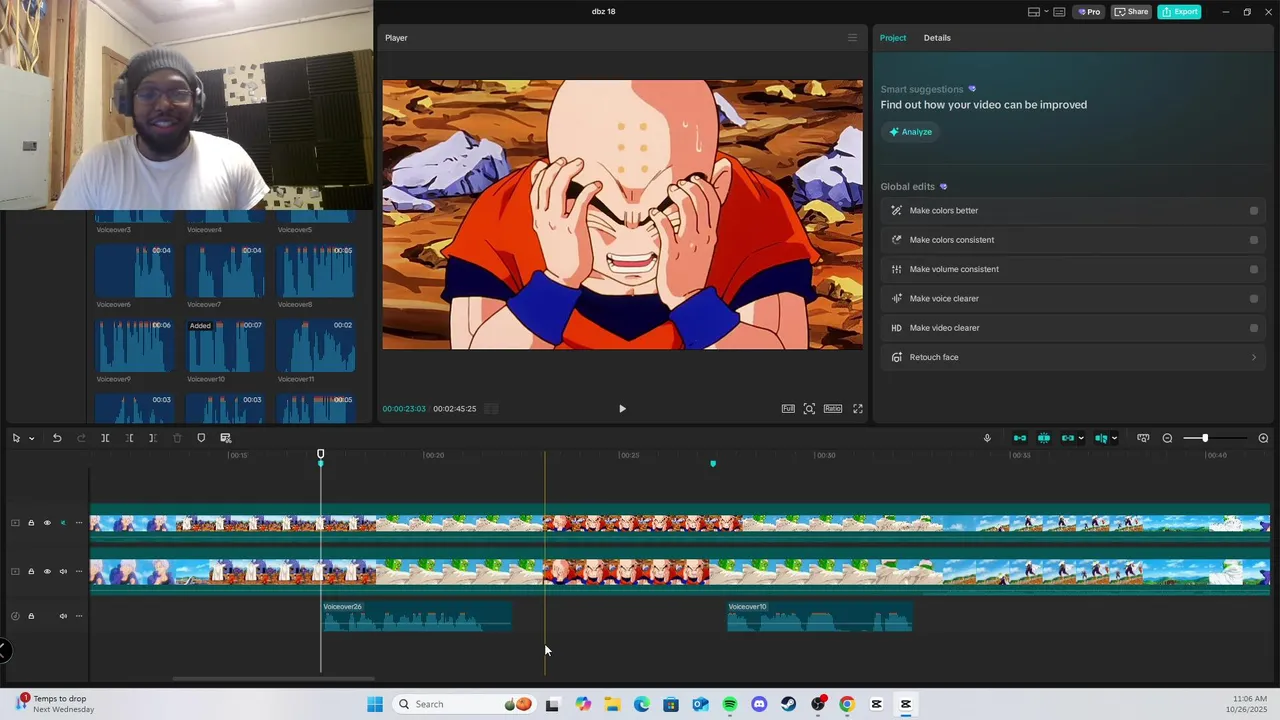Switch to the Project tab

coord(893,38)
